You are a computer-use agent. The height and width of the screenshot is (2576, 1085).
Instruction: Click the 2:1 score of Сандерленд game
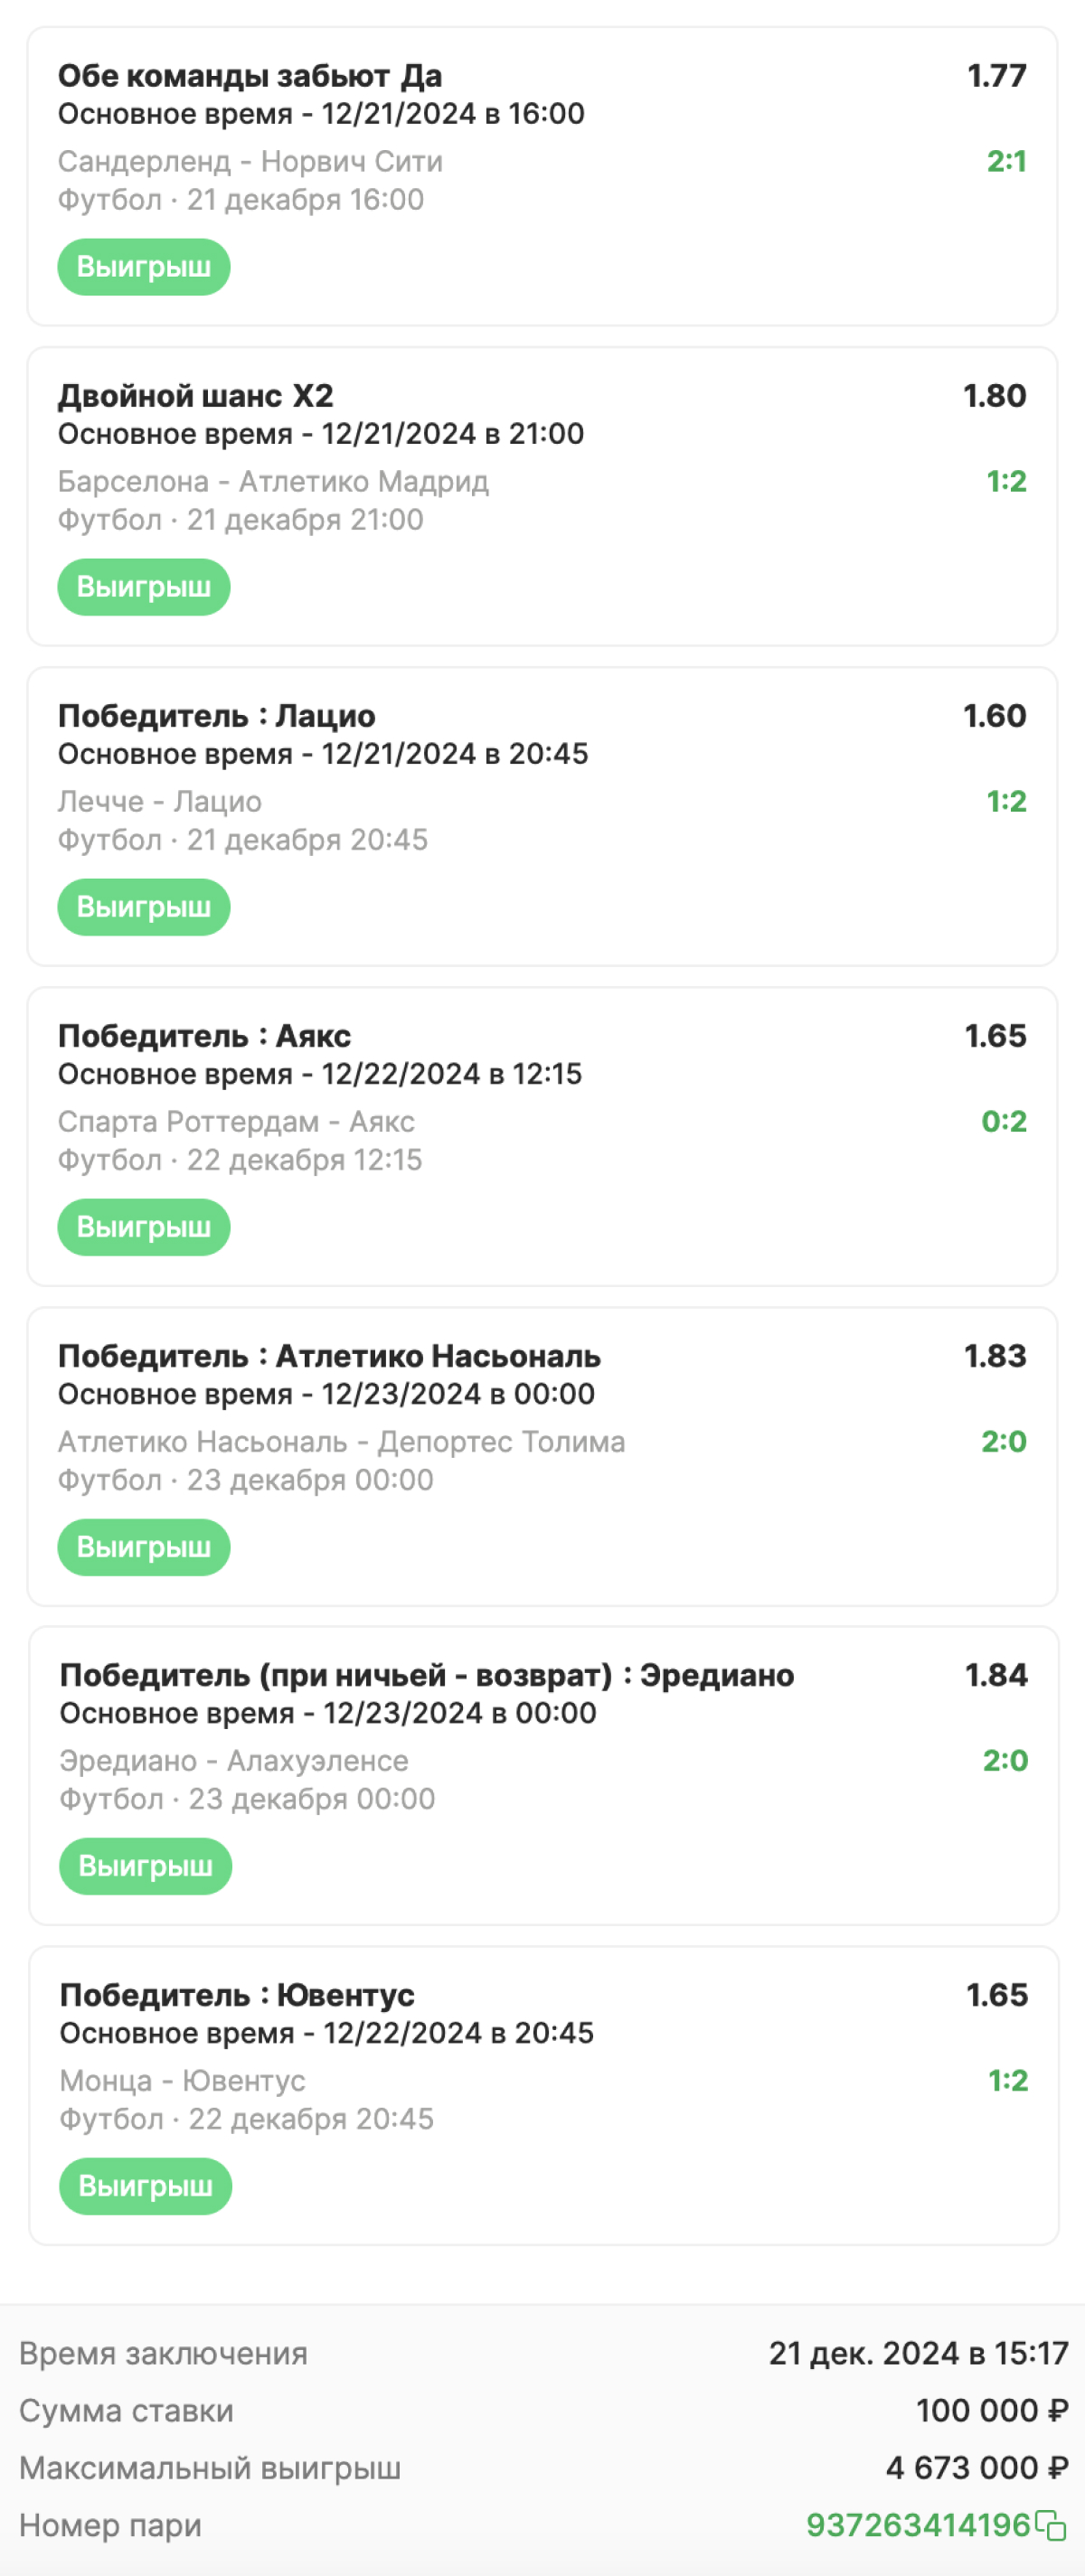click(x=1006, y=161)
